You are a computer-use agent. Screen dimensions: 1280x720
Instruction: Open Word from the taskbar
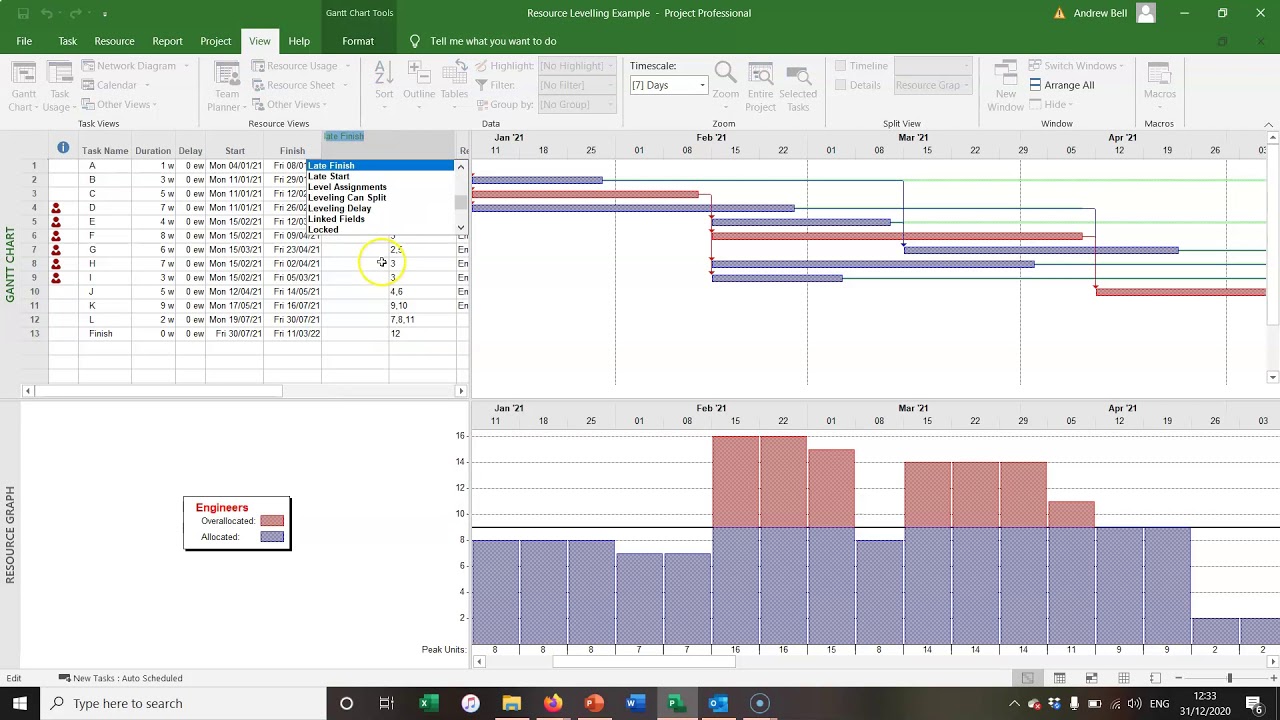(x=634, y=703)
